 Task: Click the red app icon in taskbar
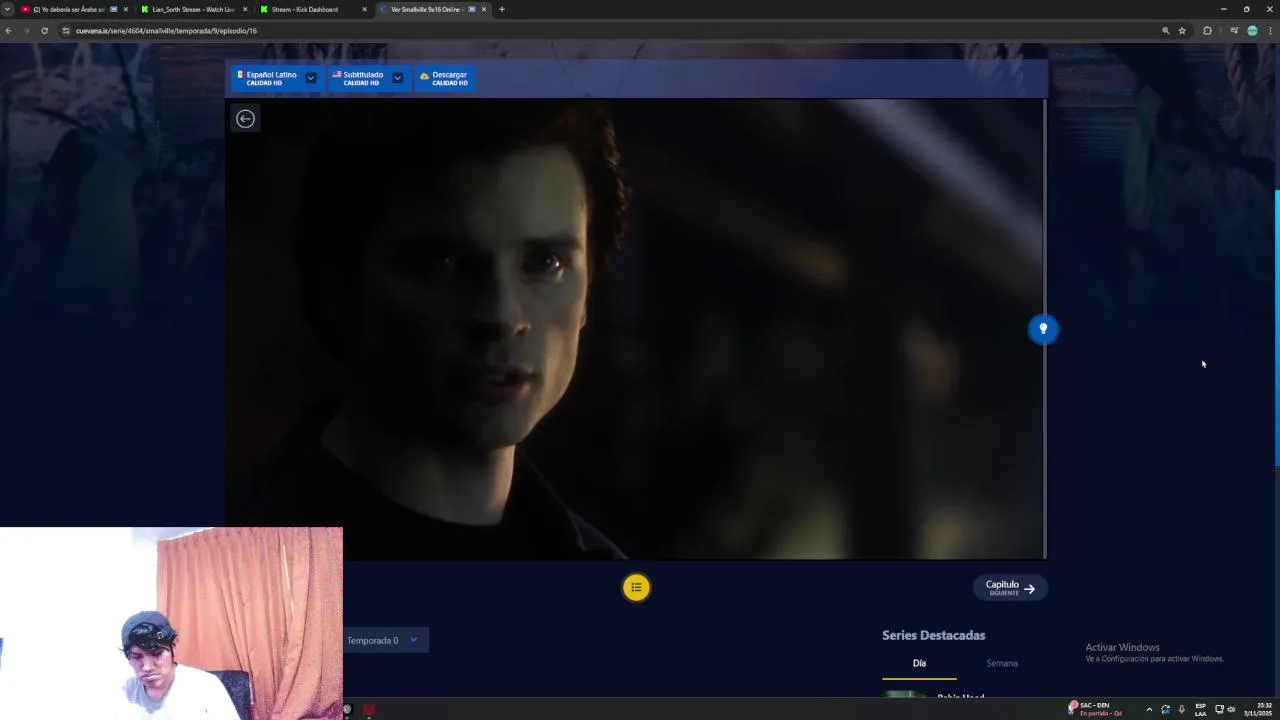(368, 710)
